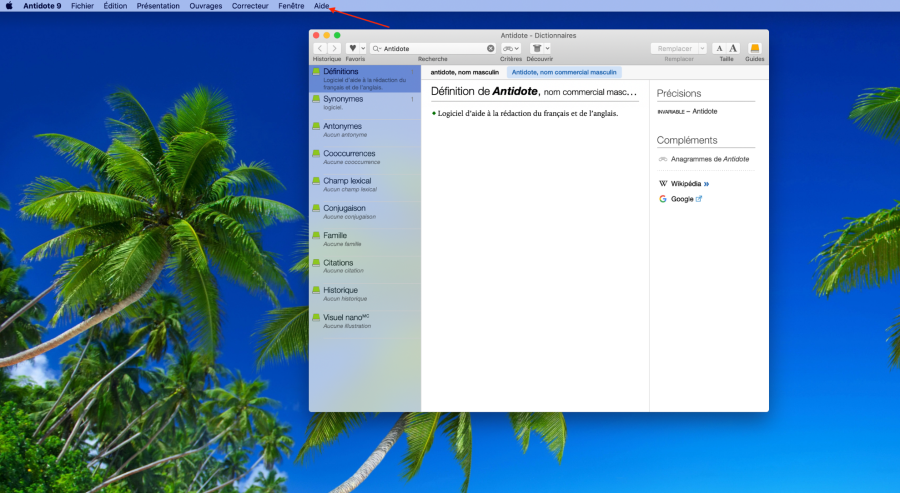Go forward in dictionary history

coord(334,48)
